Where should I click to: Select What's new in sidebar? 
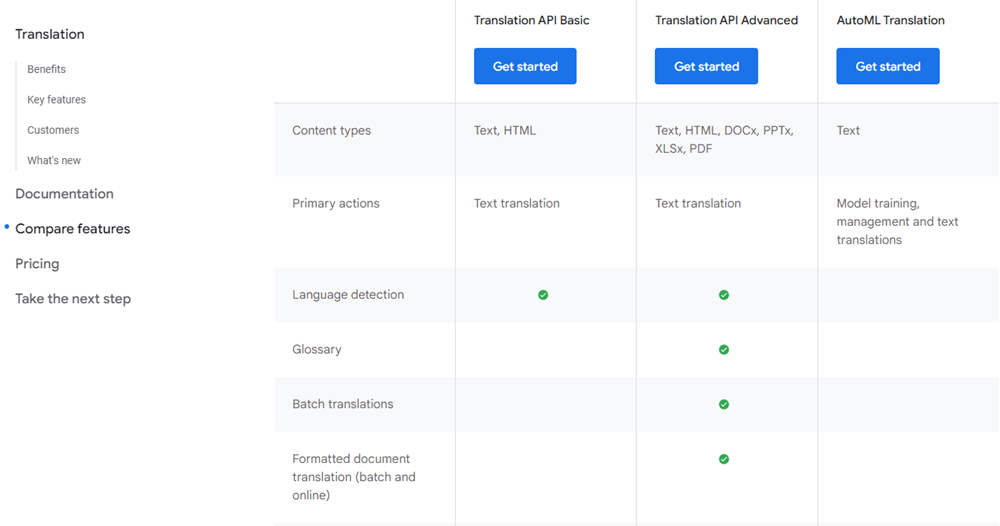pyautogui.click(x=54, y=161)
